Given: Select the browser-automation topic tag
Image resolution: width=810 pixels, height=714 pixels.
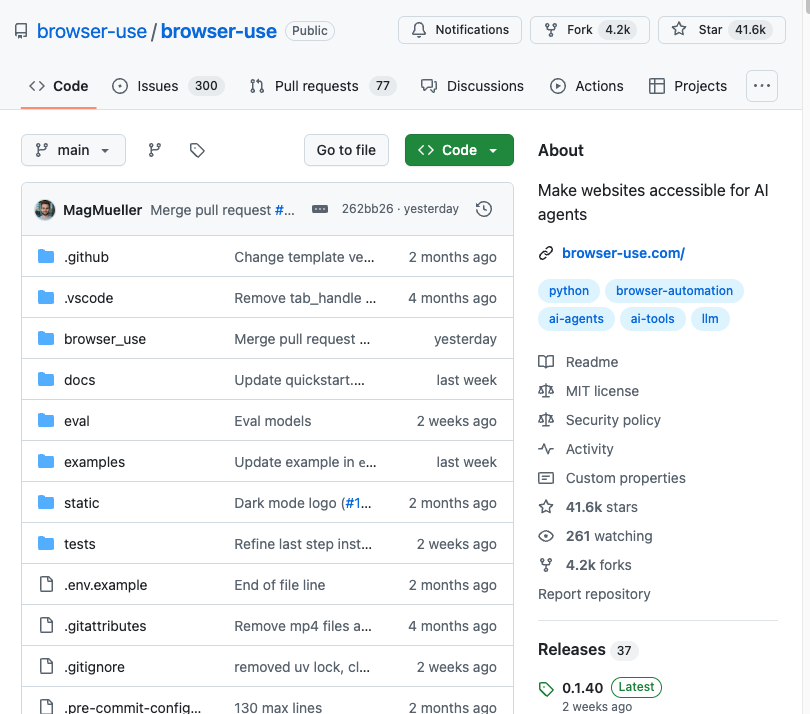Looking at the screenshot, I should (674, 291).
